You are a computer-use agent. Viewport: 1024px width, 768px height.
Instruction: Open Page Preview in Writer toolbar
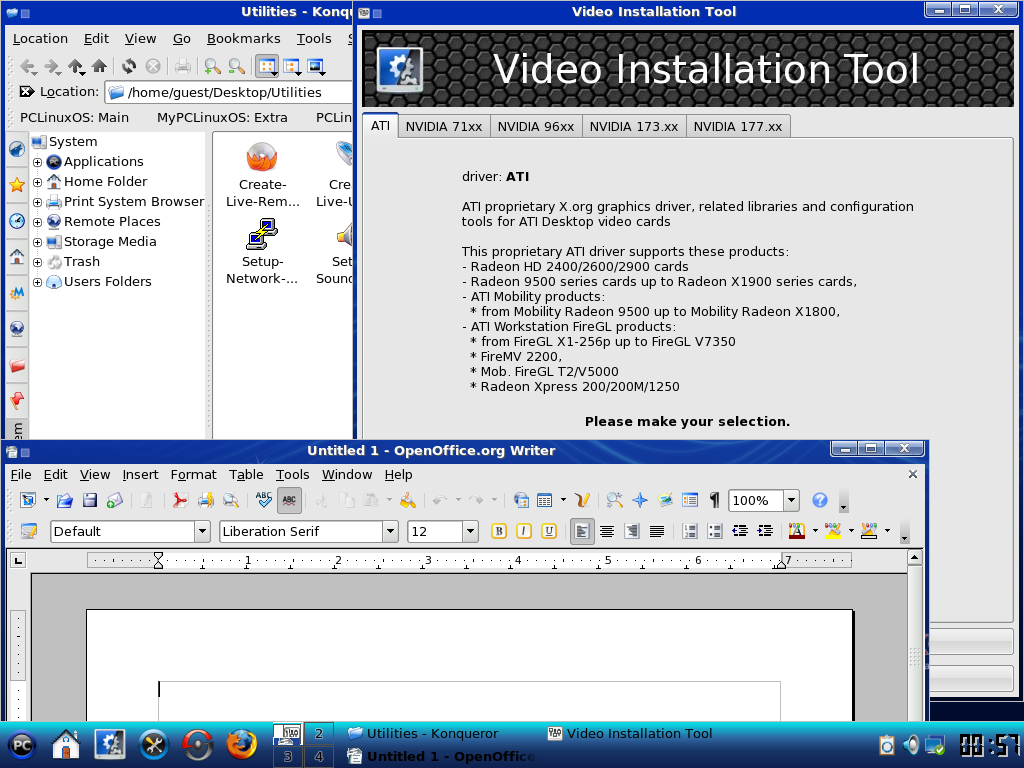click(231, 500)
